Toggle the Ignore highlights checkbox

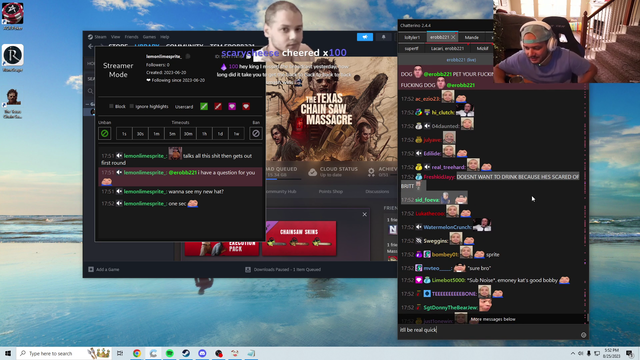[131, 106]
